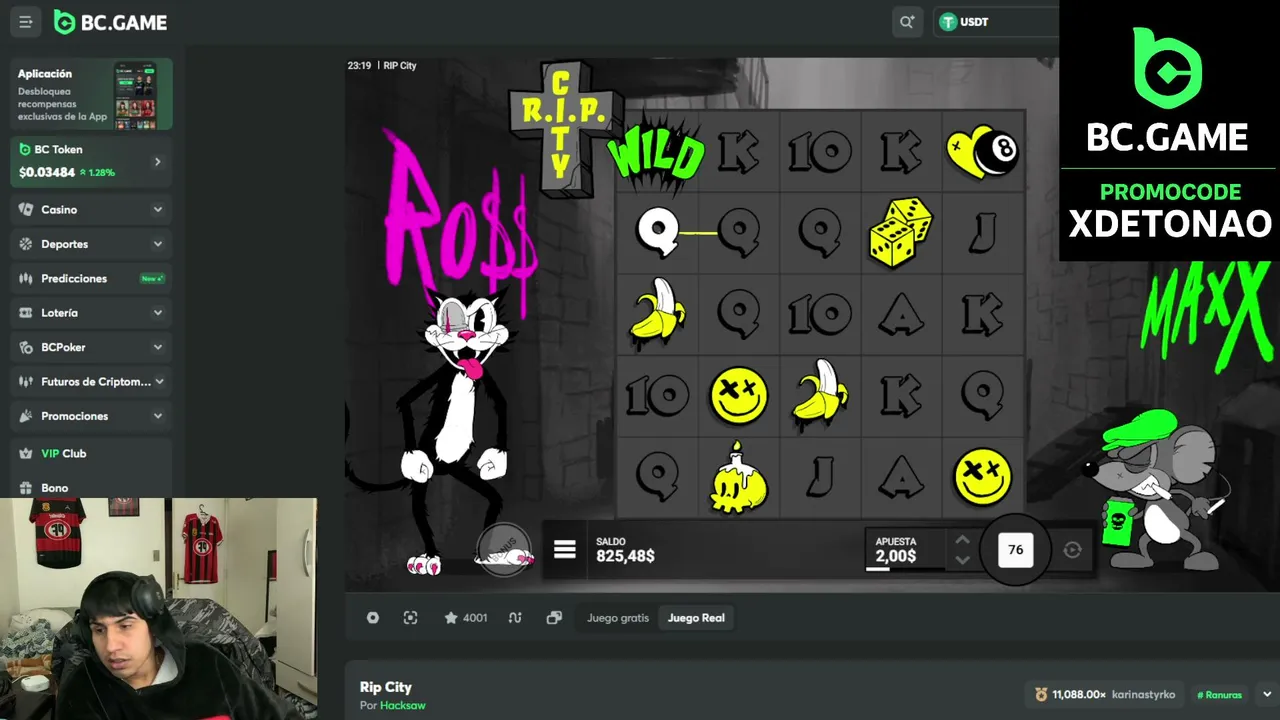Open the BCPoker sidebar item
This screenshot has height=720, width=1280.
click(x=92, y=347)
